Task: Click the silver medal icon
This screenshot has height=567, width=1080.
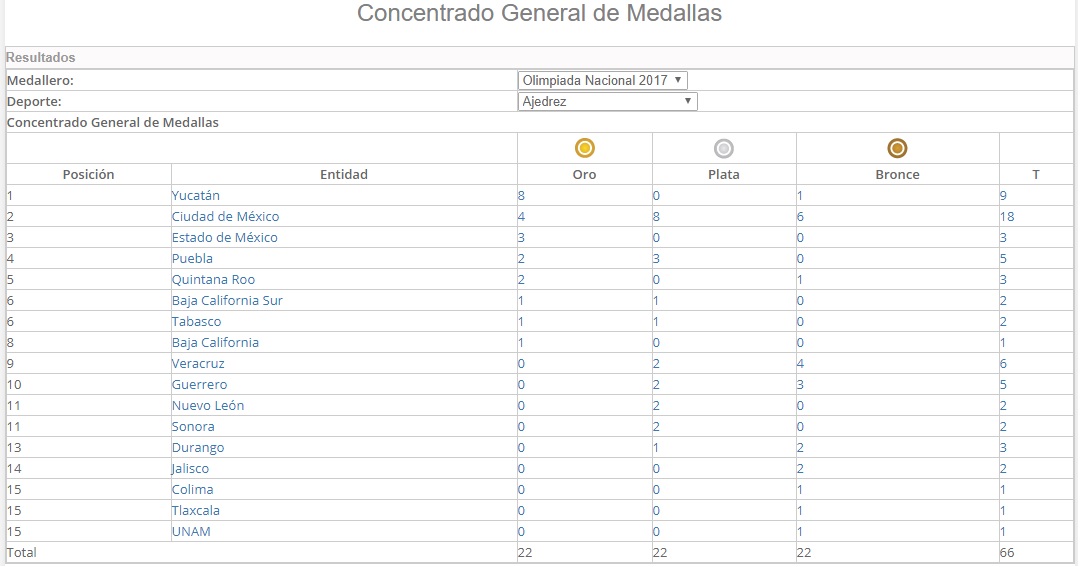Action: coord(724,148)
